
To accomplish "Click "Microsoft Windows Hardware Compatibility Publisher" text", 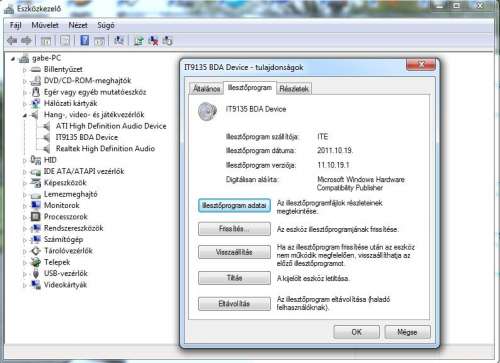I will tap(361, 184).
